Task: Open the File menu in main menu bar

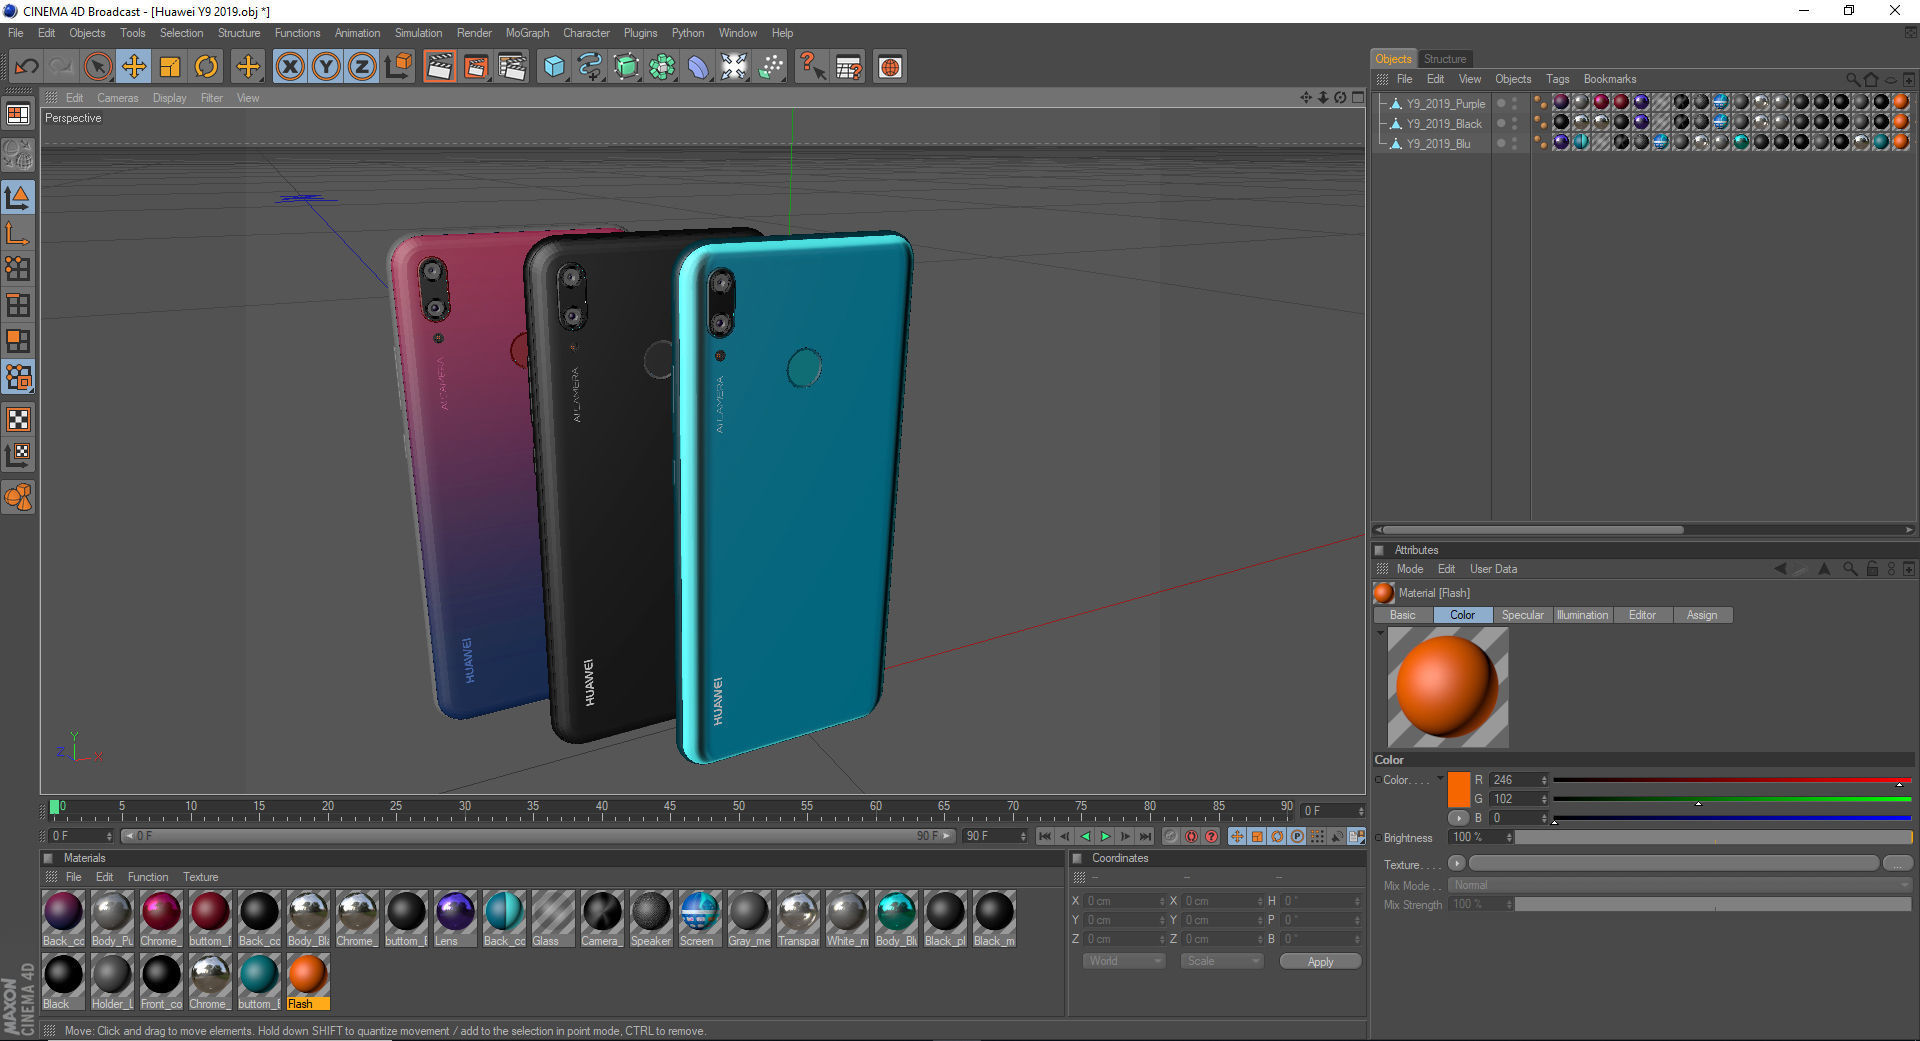Action: click(x=16, y=33)
